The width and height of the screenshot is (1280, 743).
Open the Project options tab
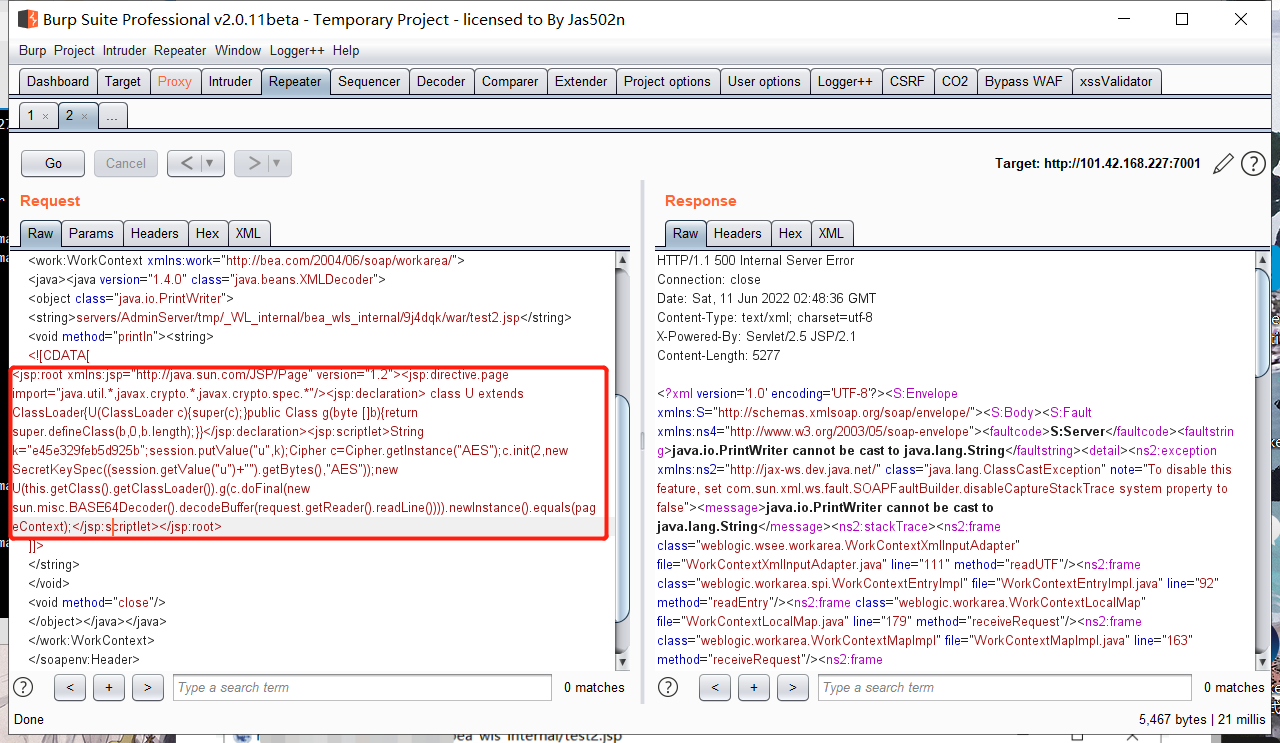667,82
